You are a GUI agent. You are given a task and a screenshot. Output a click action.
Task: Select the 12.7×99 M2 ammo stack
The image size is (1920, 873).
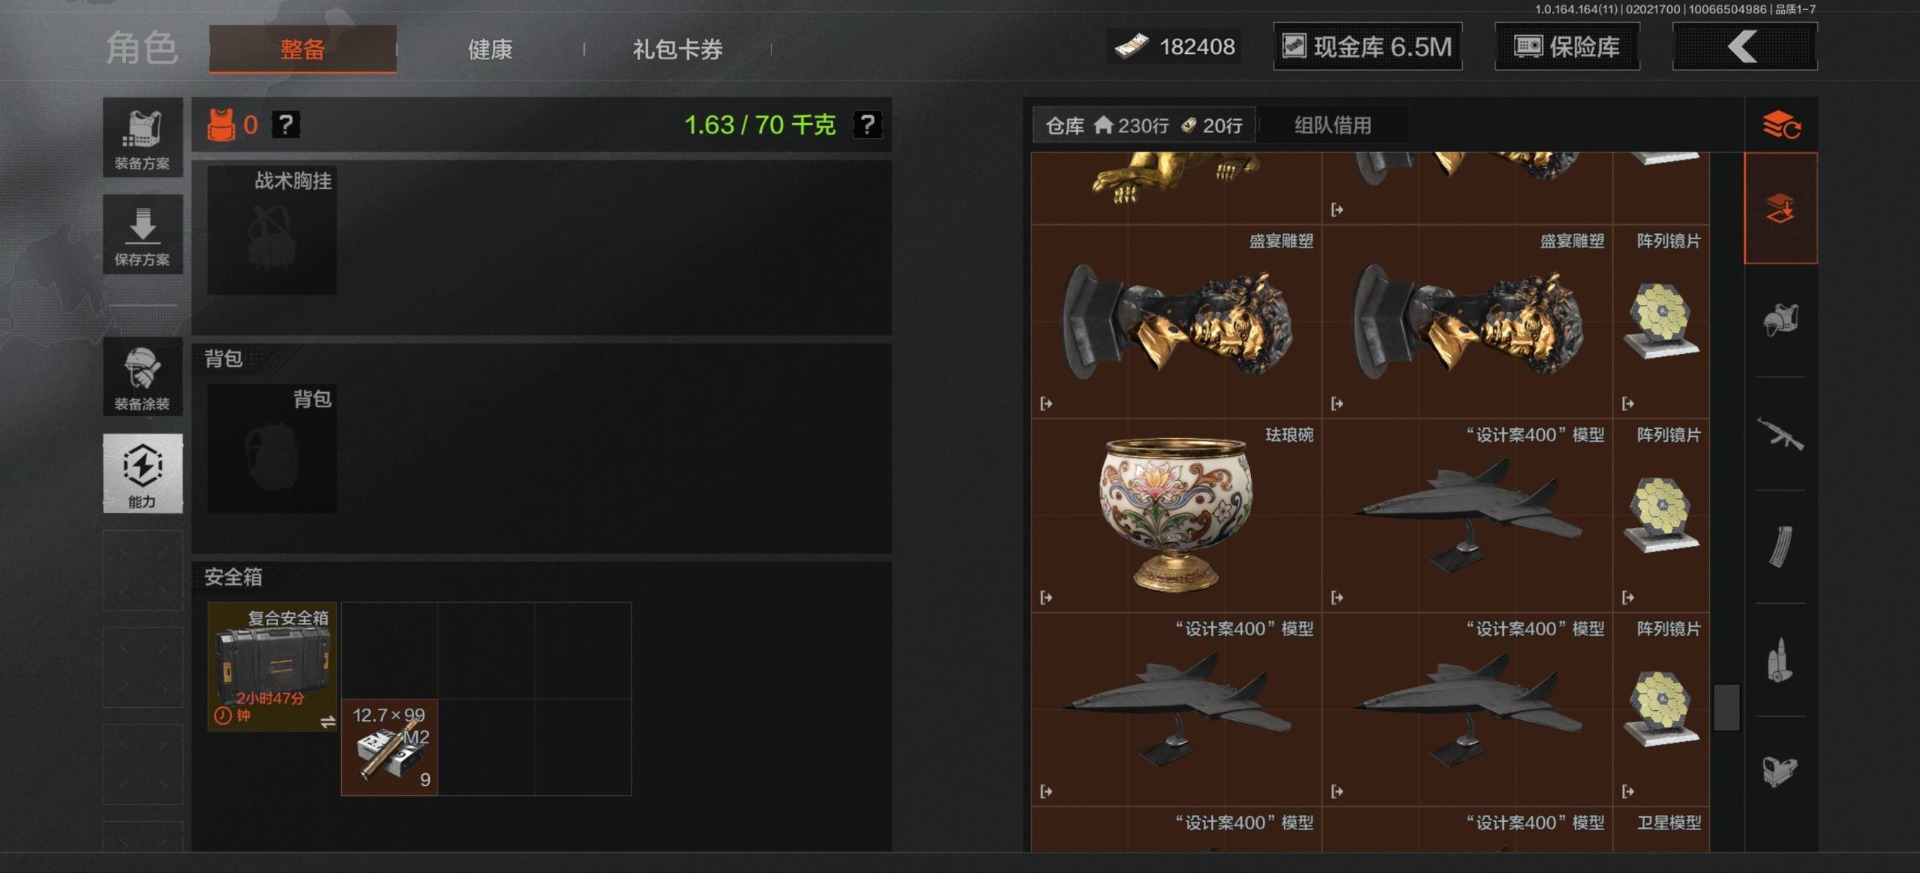[389, 747]
